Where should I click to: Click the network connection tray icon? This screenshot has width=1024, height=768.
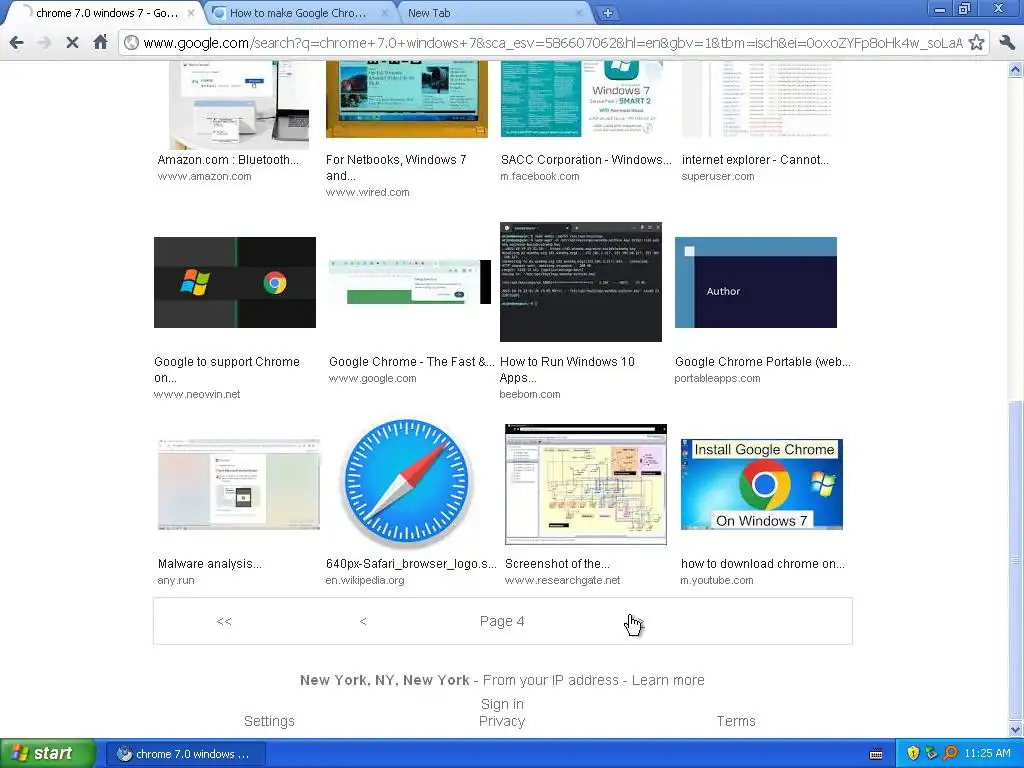tap(931, 754)
